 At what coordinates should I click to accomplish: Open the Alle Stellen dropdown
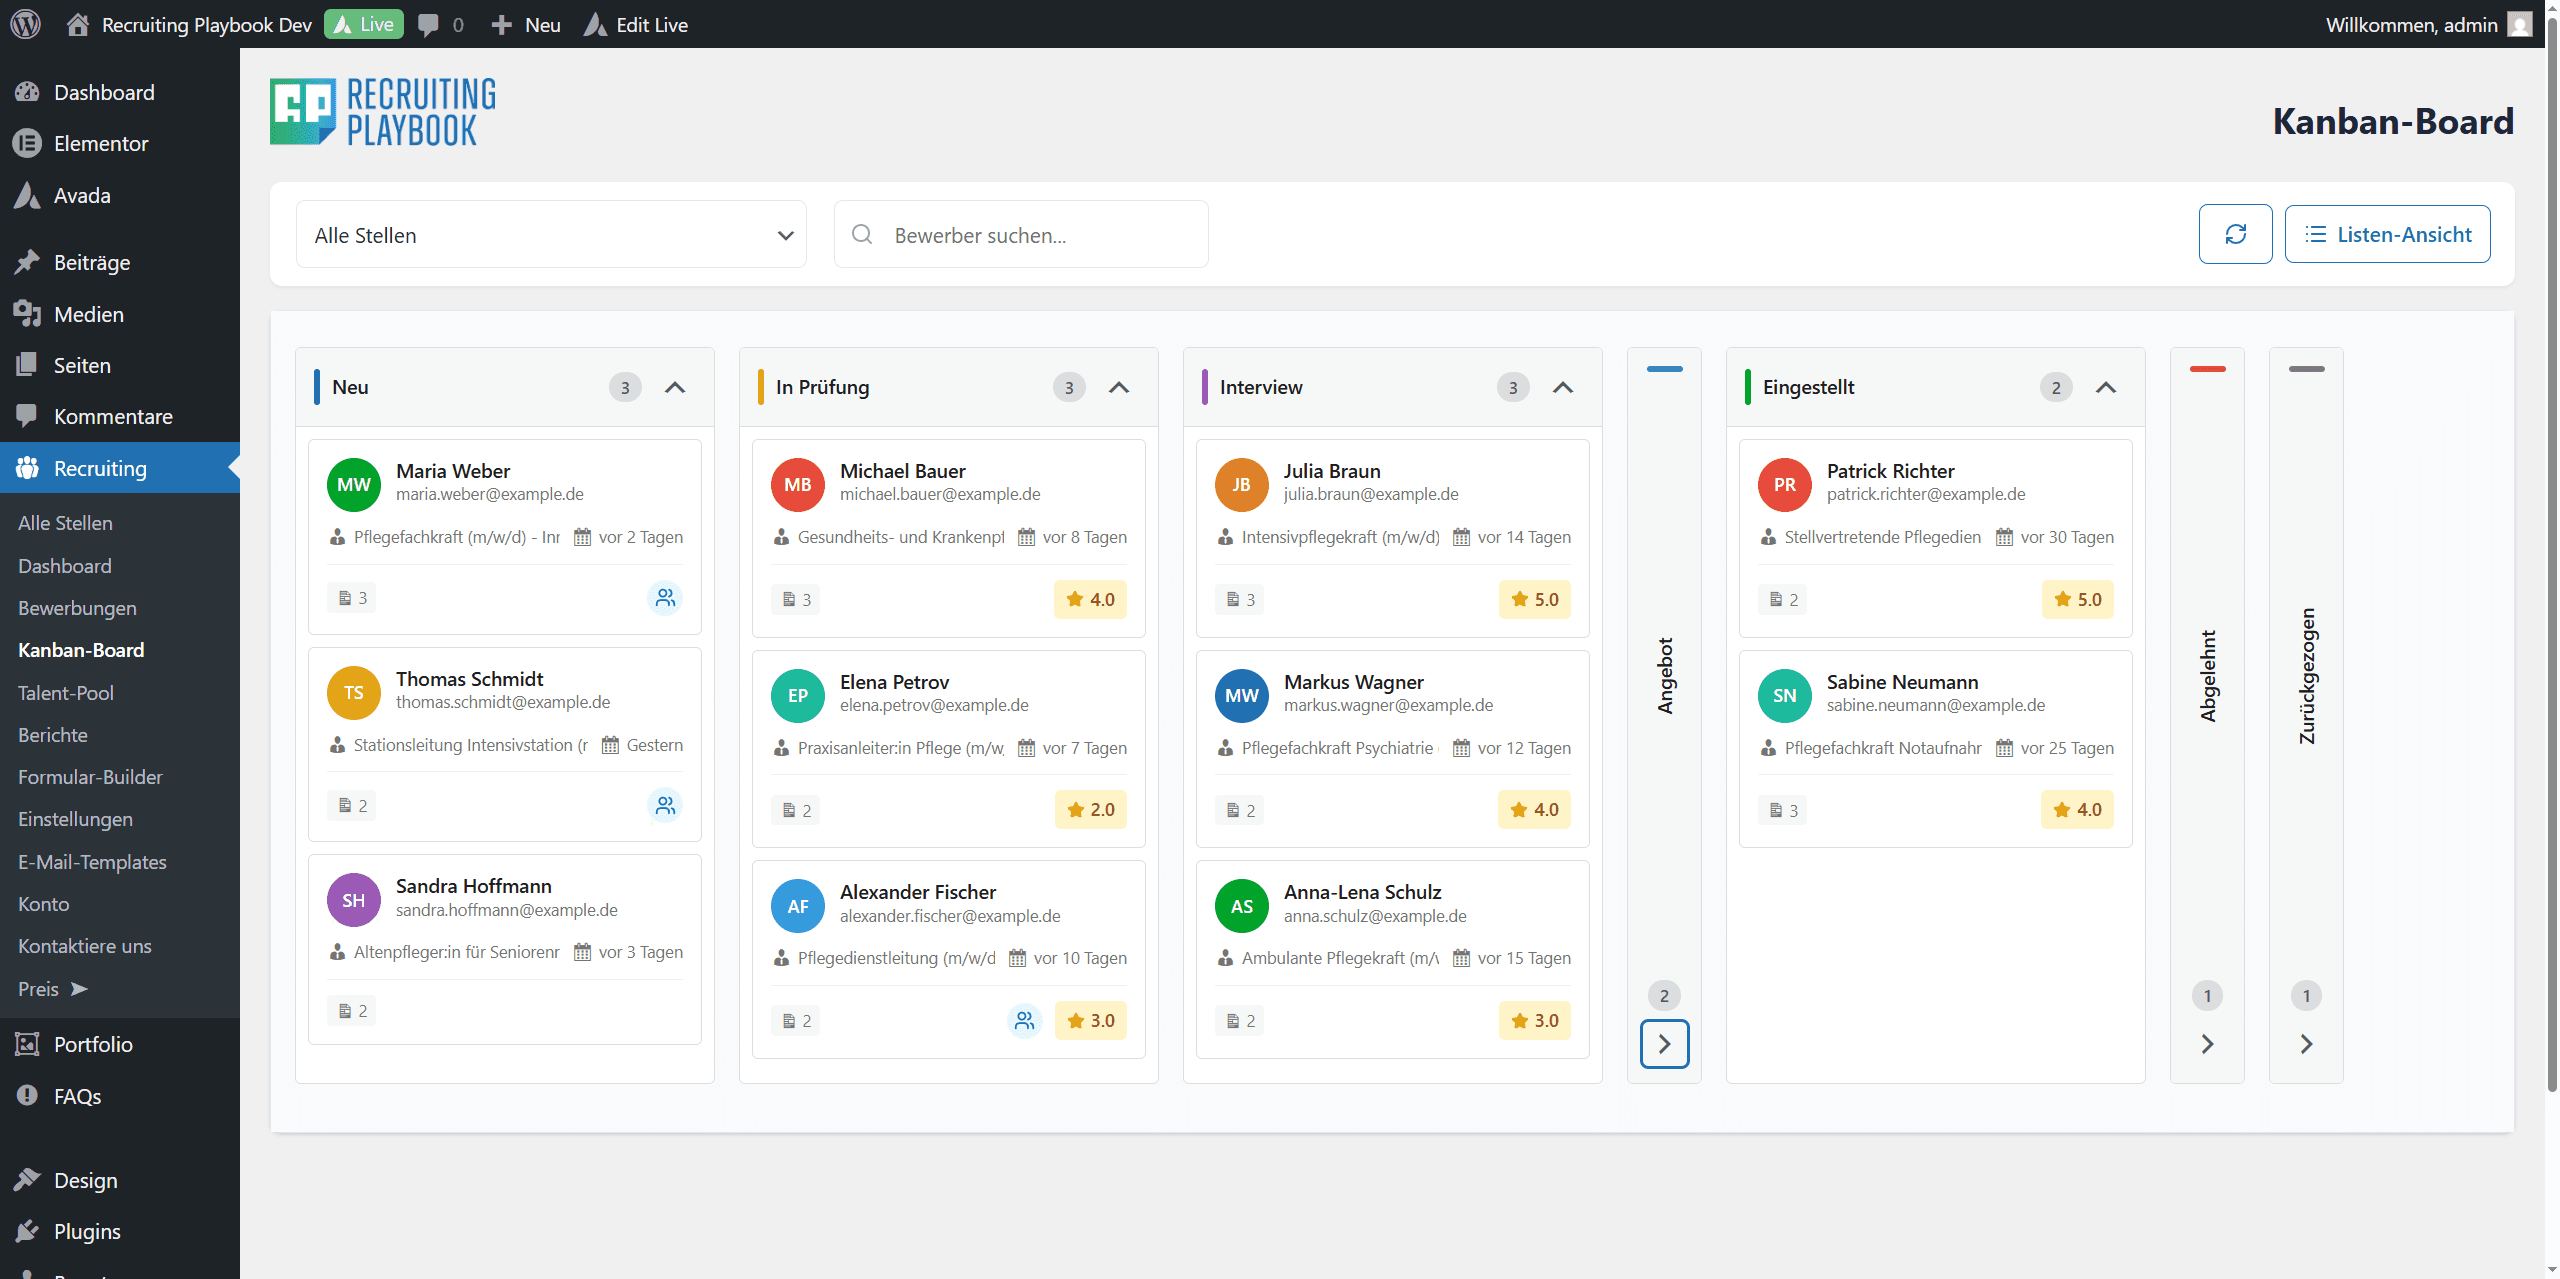[551, 235]
